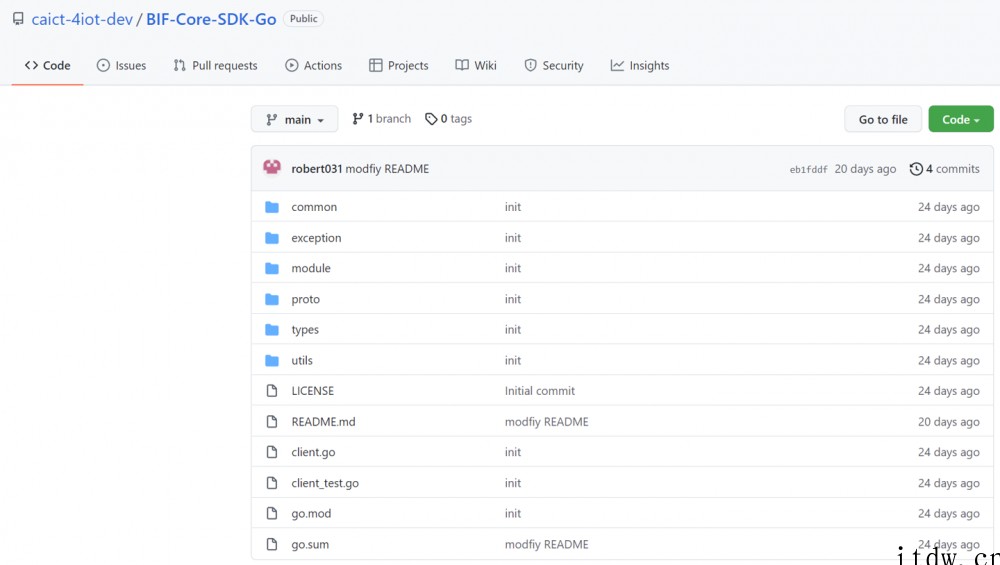Click the init commit message on client.go row

(513, 452)
